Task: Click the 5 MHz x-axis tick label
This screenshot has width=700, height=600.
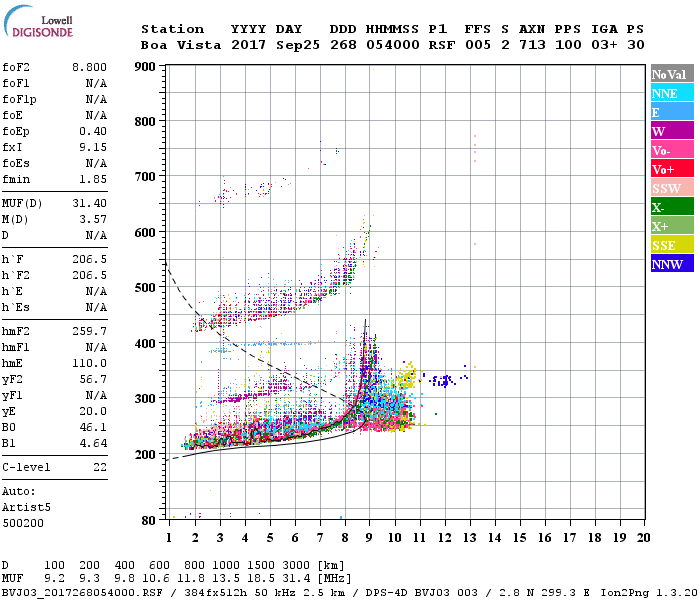Action: pos(269,538)
